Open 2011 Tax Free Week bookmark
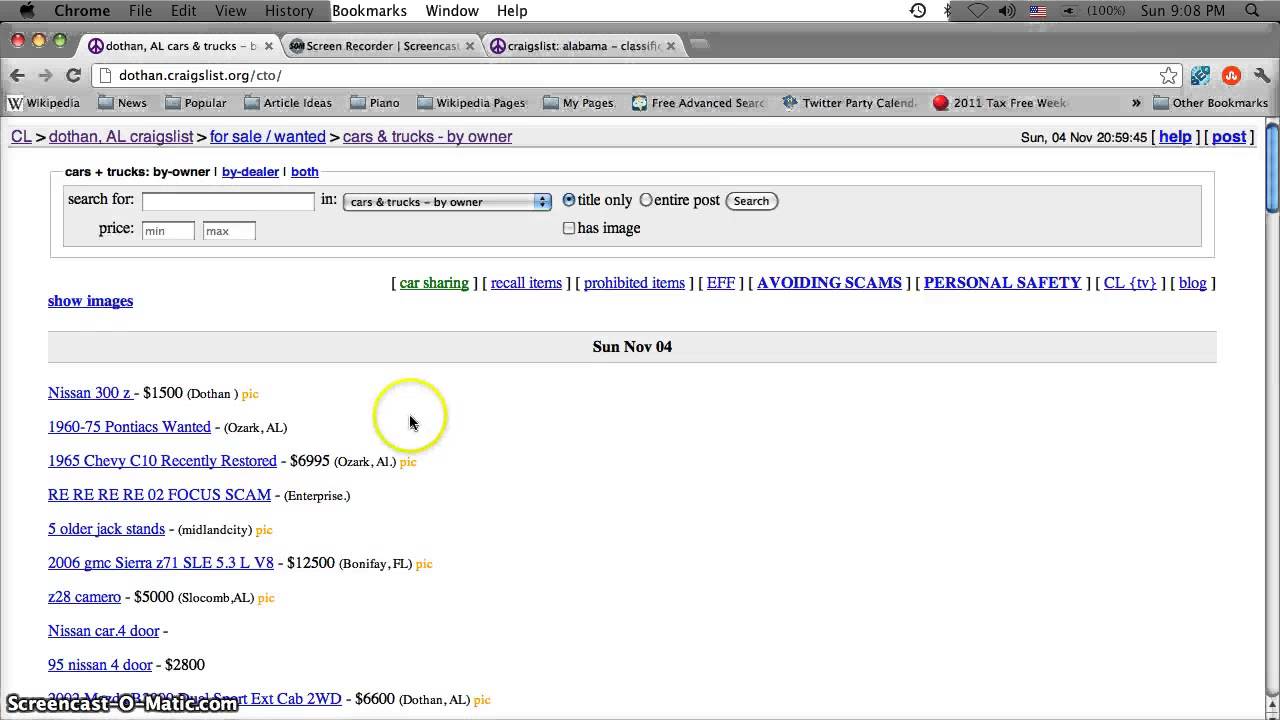Screen dimensions: 1280x720 pyautogui.click(x=1000, y=103)
